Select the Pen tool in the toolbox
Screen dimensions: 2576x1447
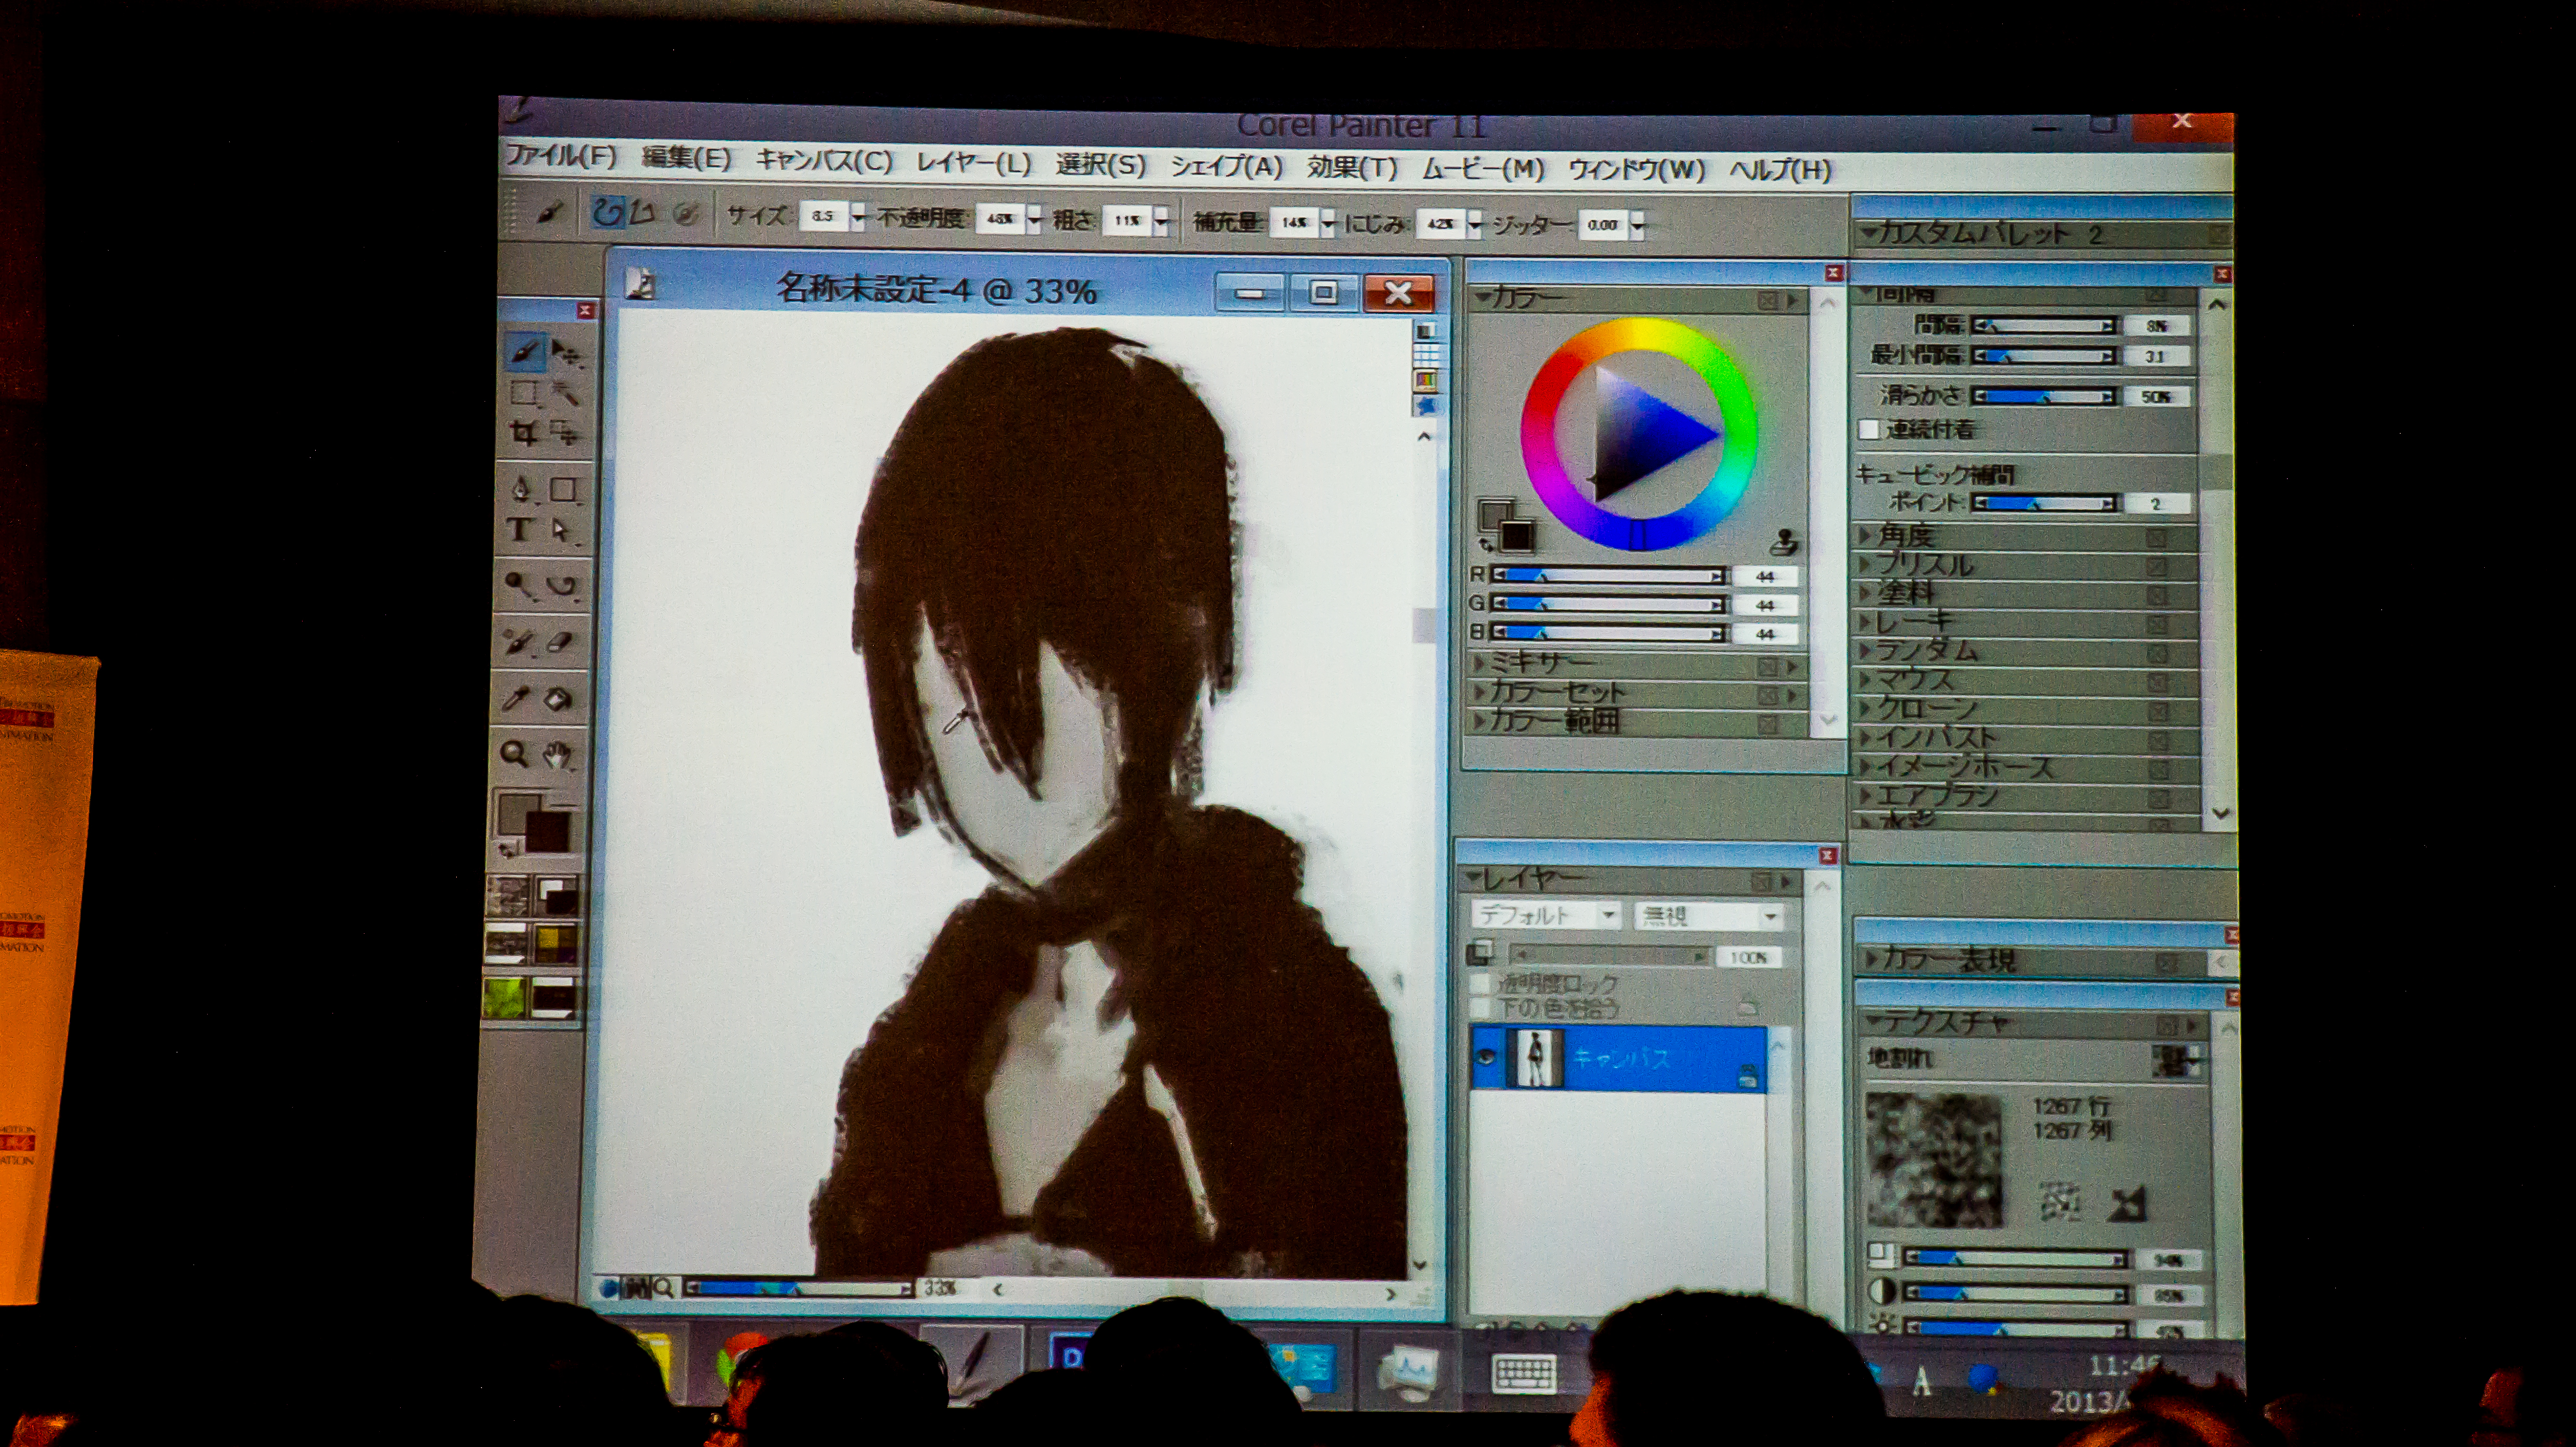pyautogui.click(x=521, y=489)
